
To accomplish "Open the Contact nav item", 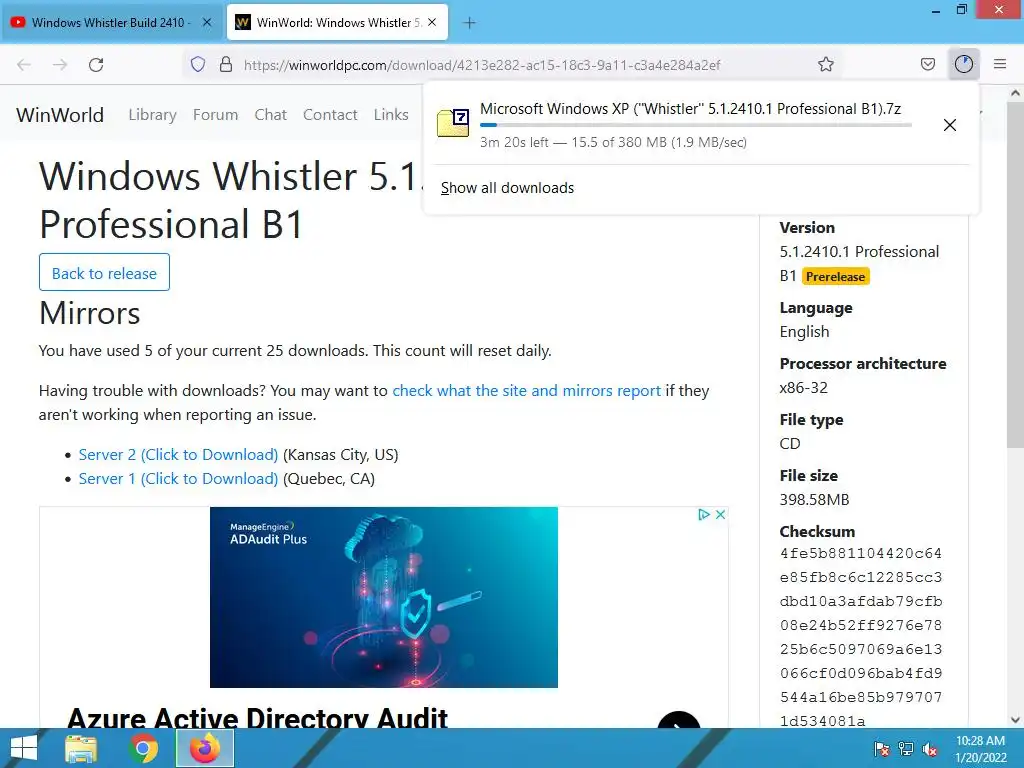I will (330, 114).
